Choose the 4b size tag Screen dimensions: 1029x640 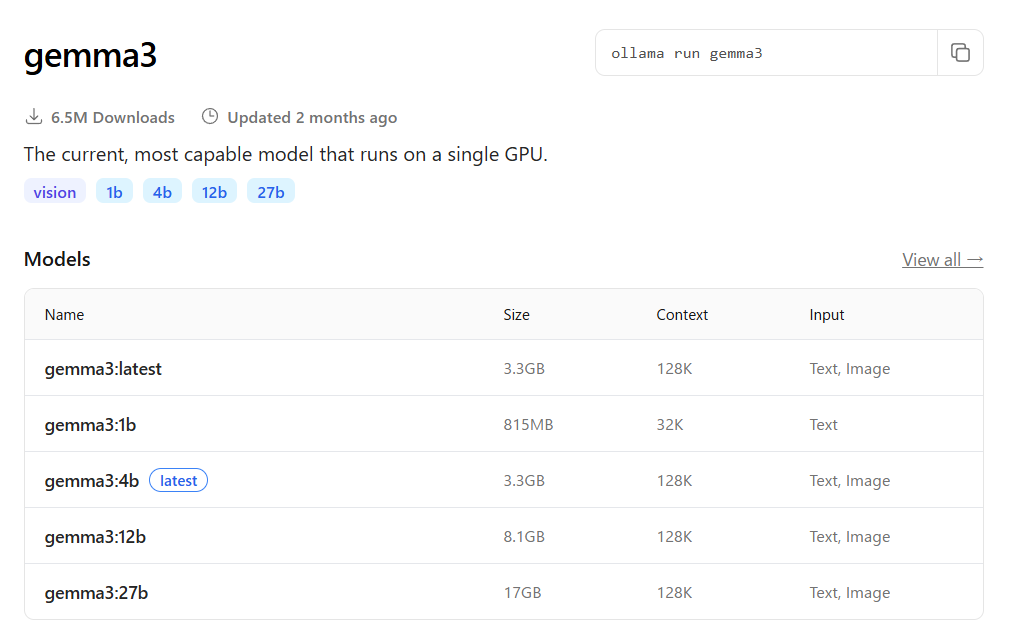coord(162,192)
